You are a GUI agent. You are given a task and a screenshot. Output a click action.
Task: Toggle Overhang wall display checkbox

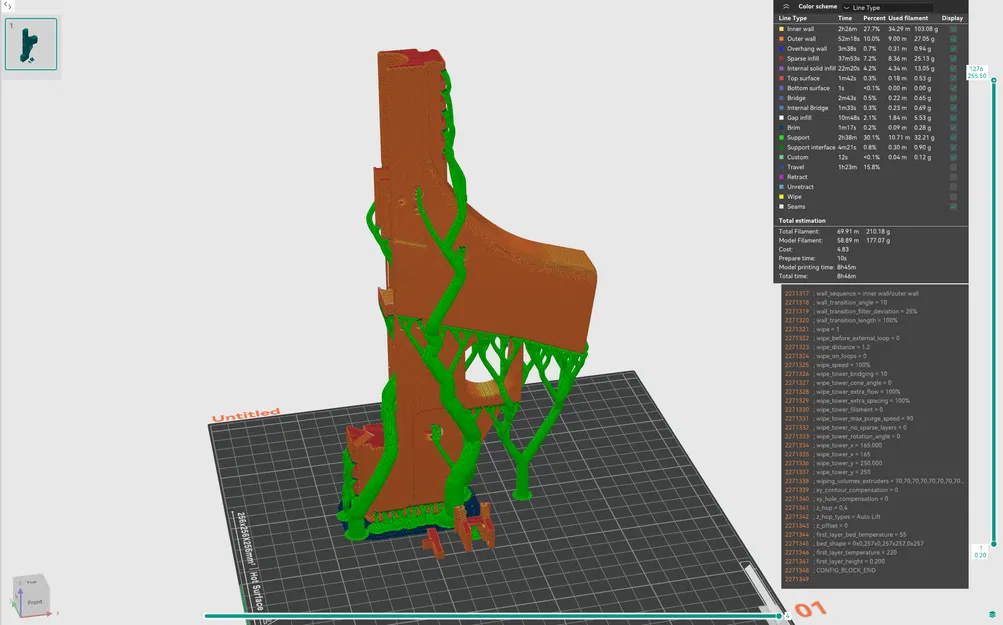pyautogui.click(x=953, y=49)
